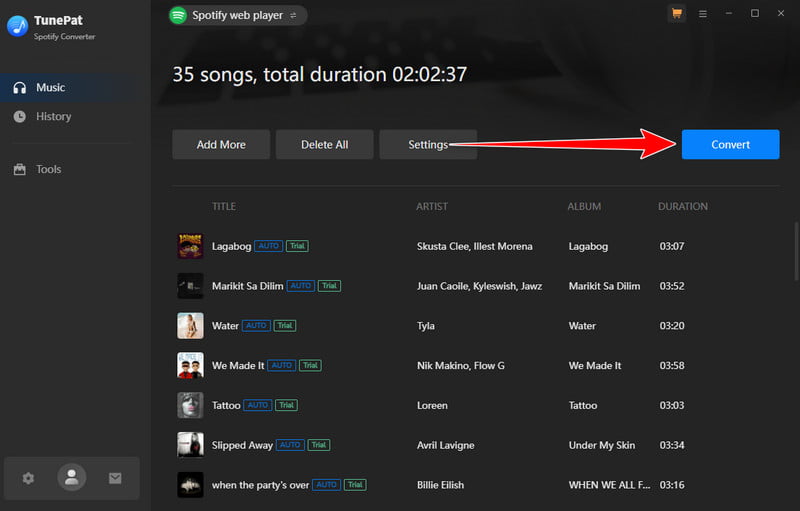Click the AUTO badge on Marikit Sa Dilim

pos(301,286)
